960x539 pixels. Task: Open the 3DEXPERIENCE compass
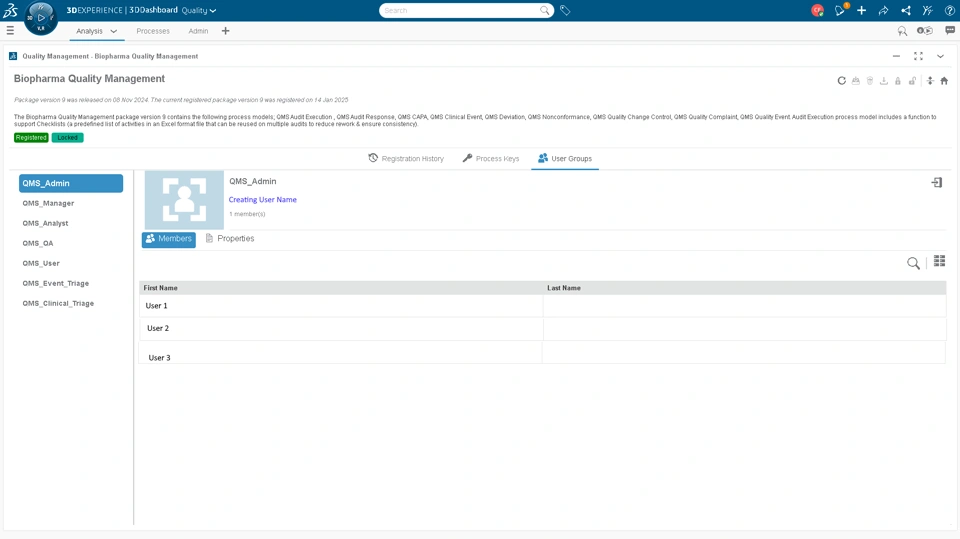[x=41, y=18]
